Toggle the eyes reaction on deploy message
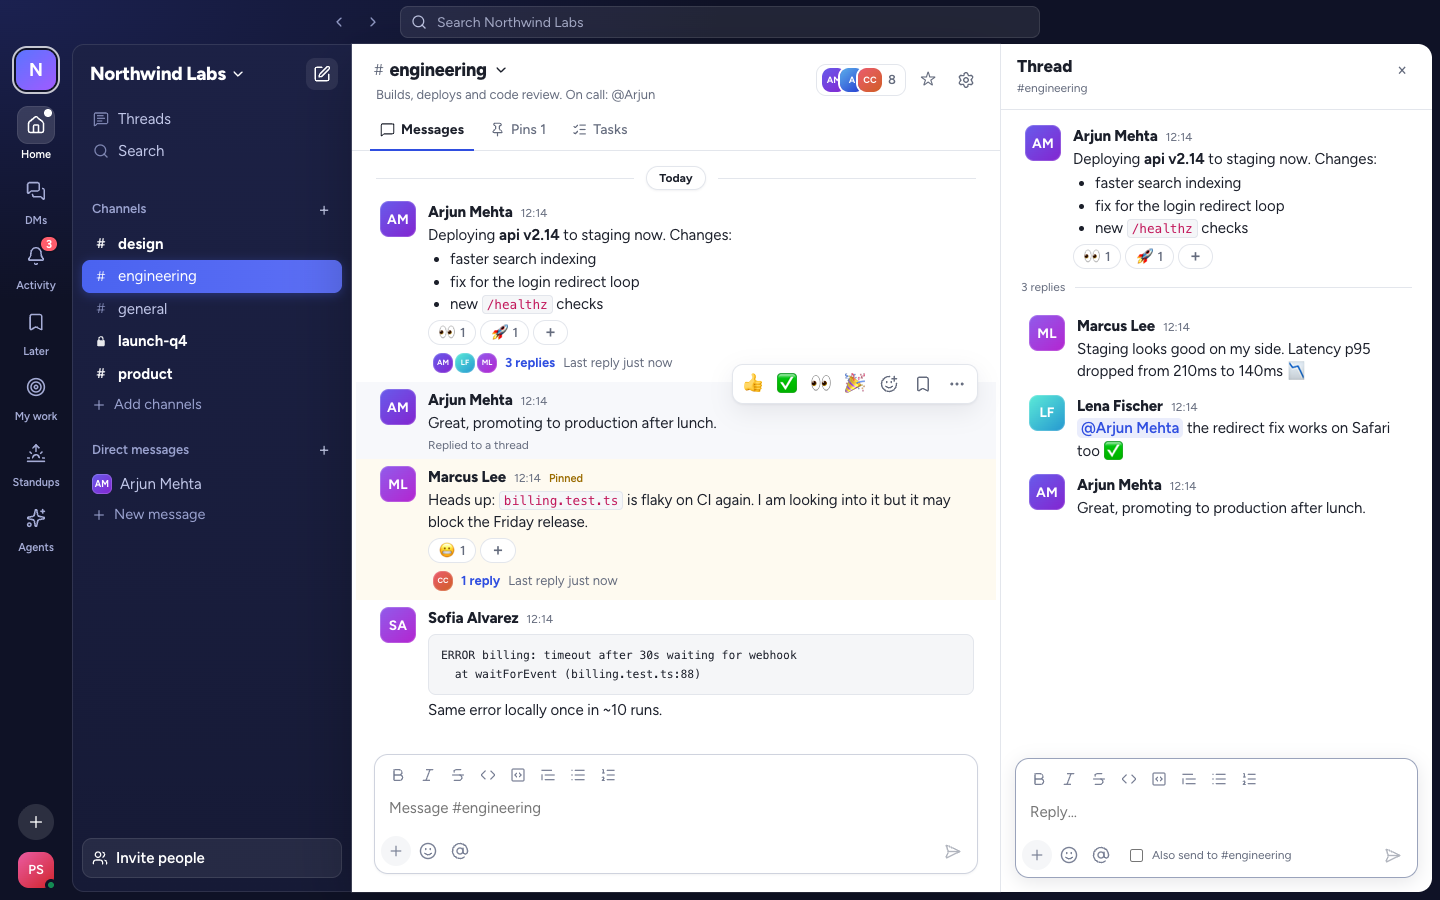The height and width of the screenshot is (900, 1440). tap(452, 332)
